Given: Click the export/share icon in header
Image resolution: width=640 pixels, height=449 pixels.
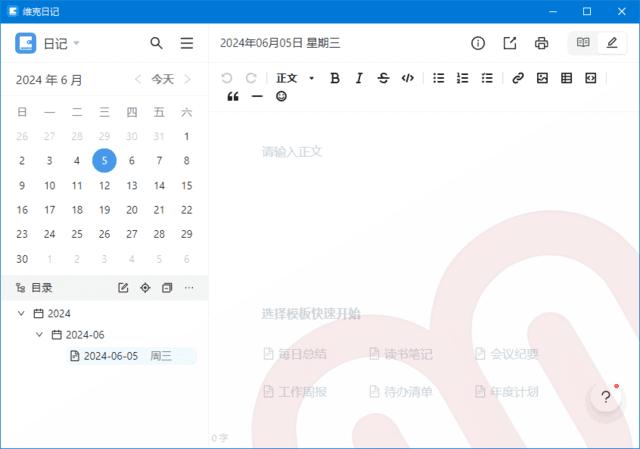Looking at the screenshot, I should (510, 43).
